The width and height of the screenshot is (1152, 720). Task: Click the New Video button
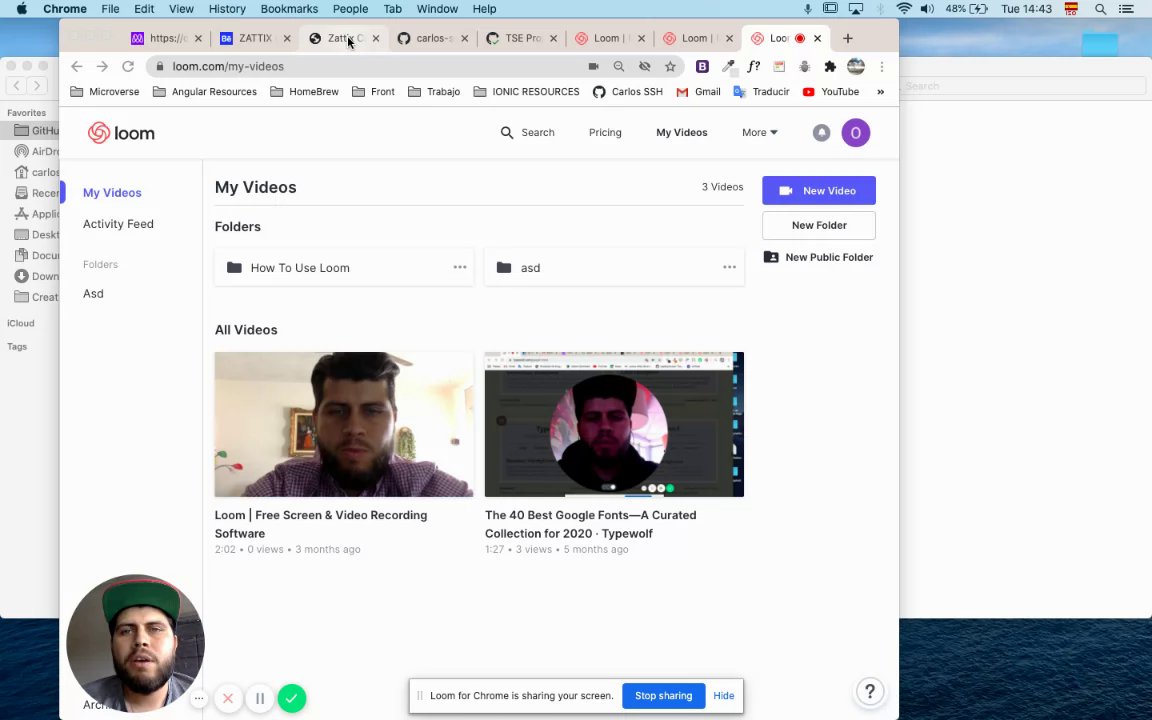point(818,190)
